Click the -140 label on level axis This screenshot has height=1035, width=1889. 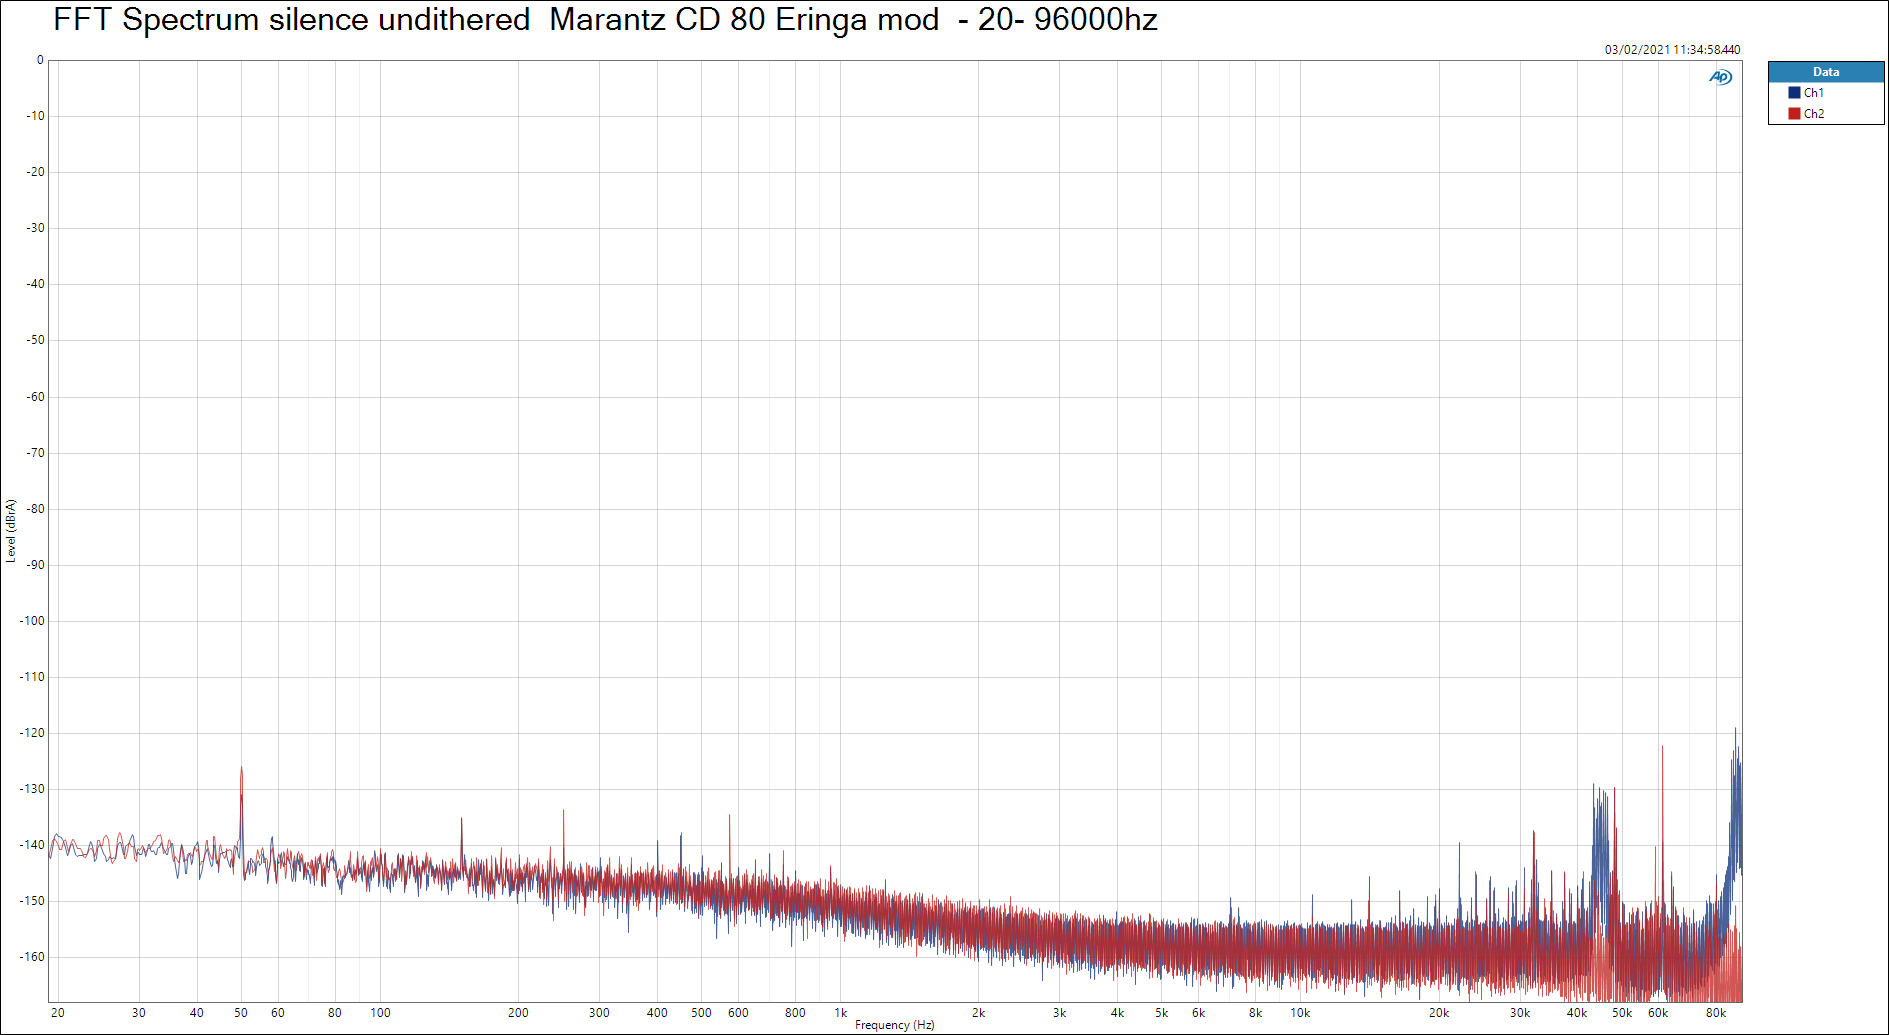pos(33,845)
